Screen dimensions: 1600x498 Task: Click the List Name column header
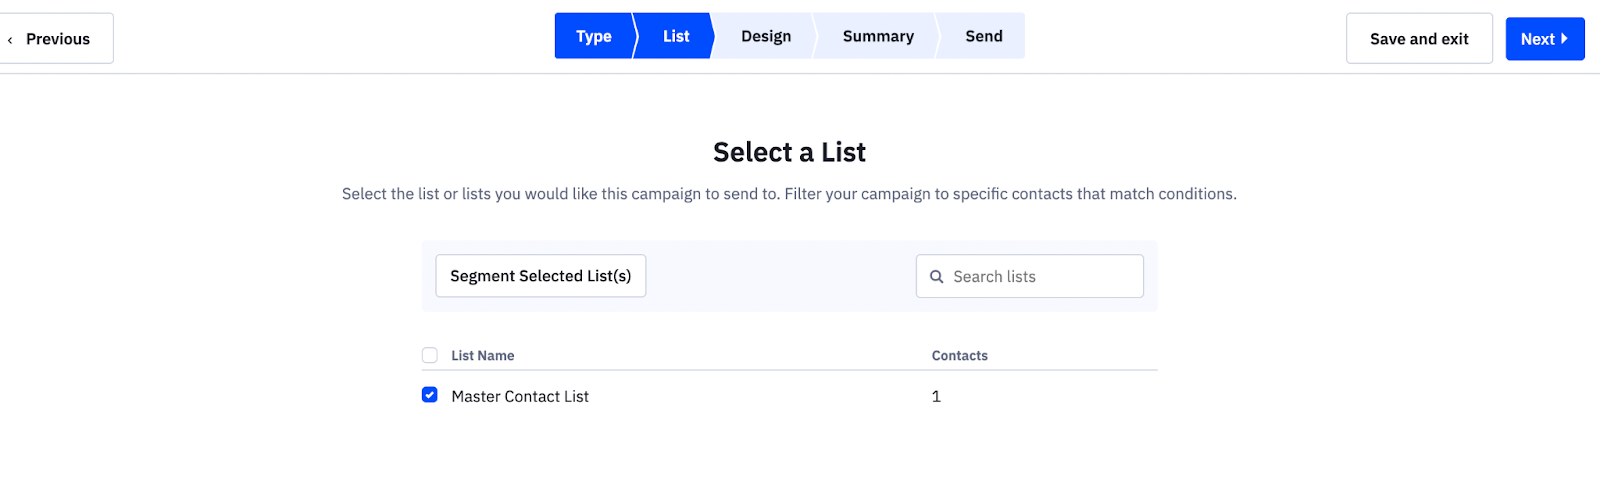tap(483, 356)
